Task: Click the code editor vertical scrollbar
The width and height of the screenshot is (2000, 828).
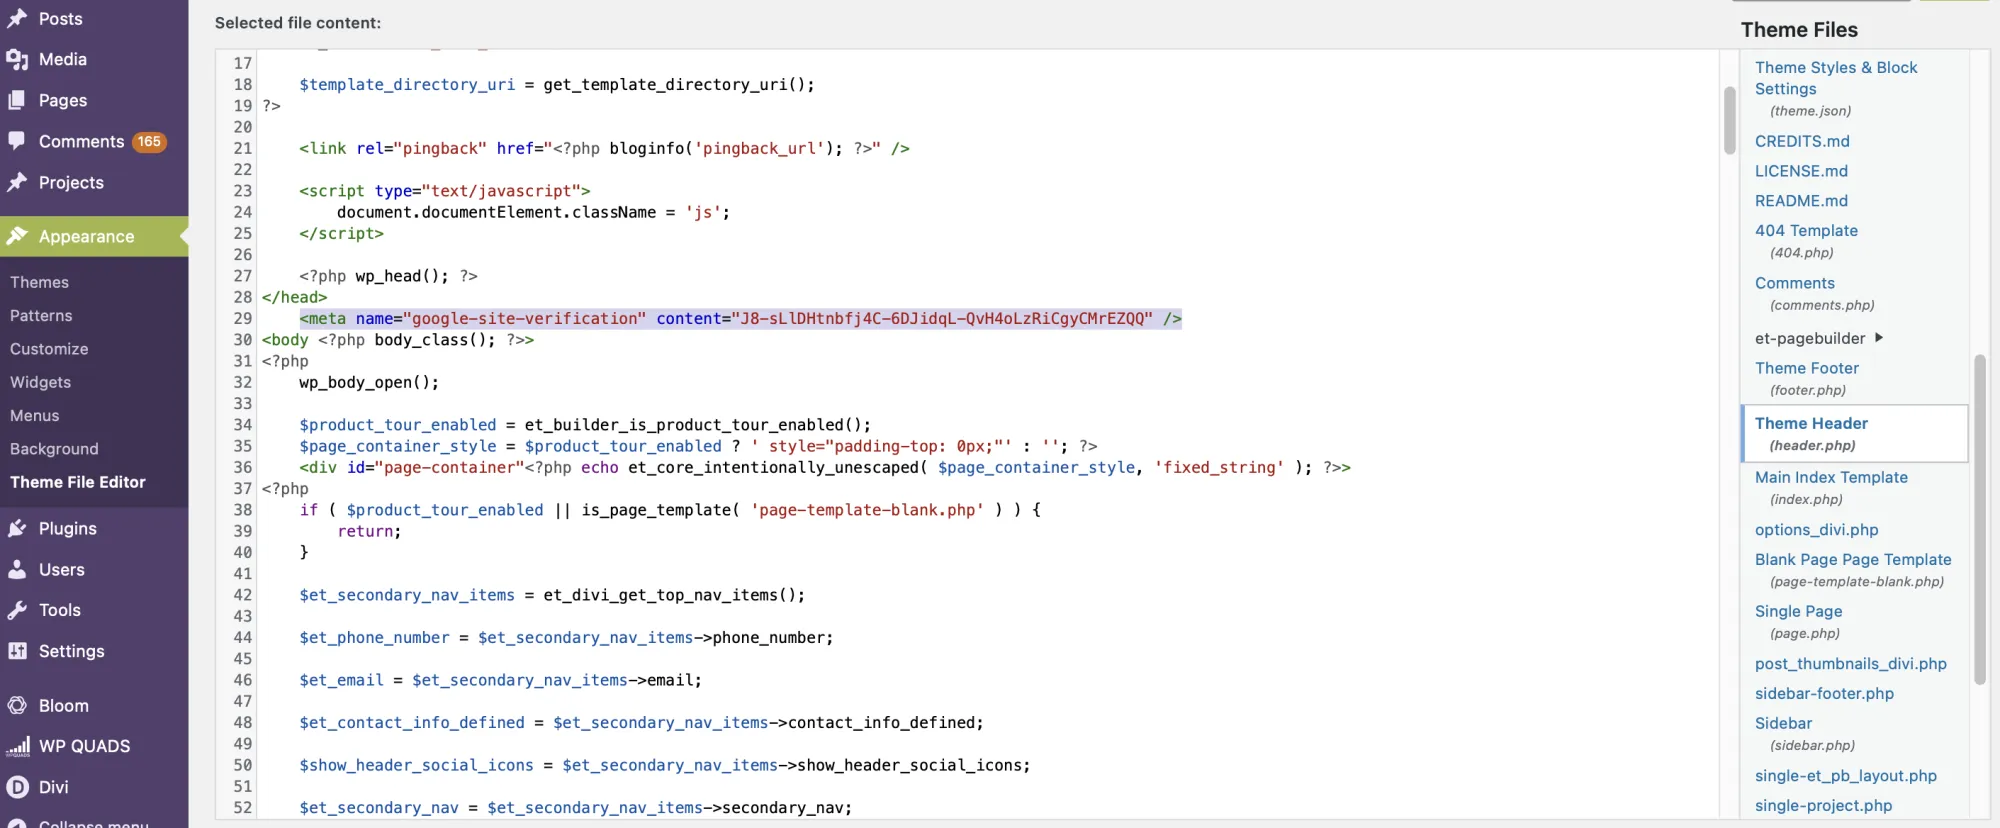Action: (x=1729, y=121)
